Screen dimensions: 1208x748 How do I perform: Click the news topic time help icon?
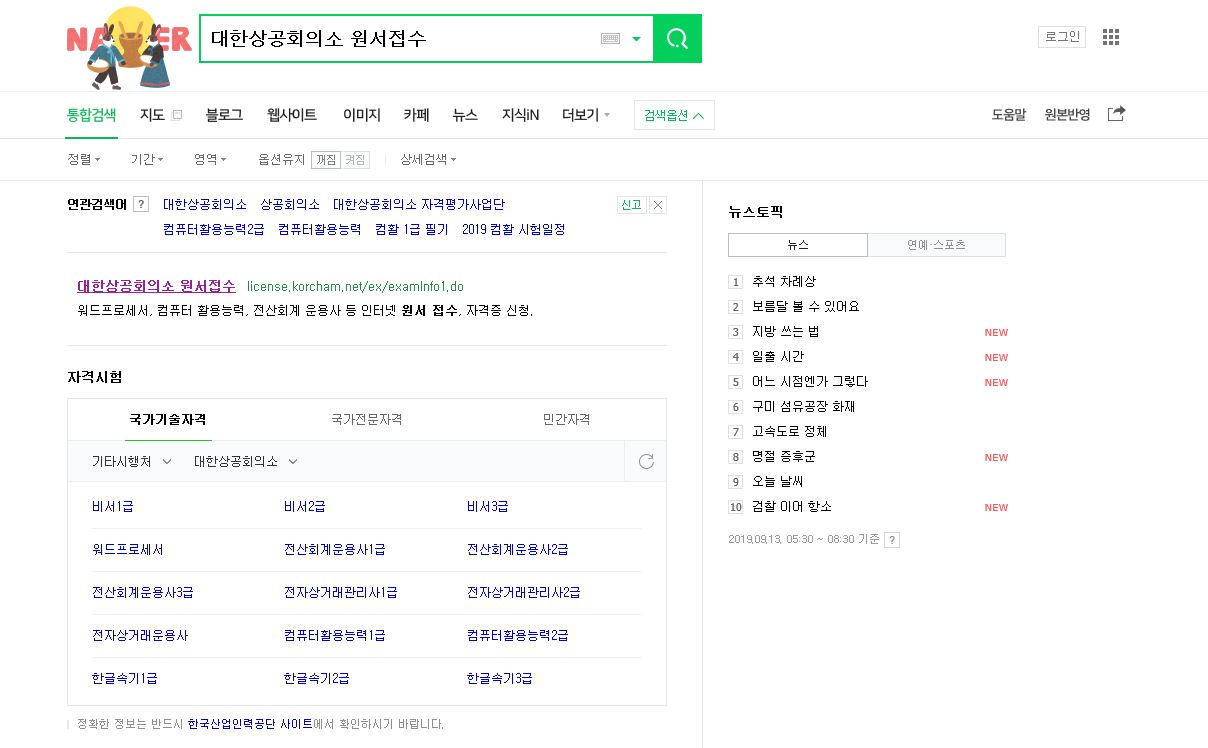click(x=892, y=540)
